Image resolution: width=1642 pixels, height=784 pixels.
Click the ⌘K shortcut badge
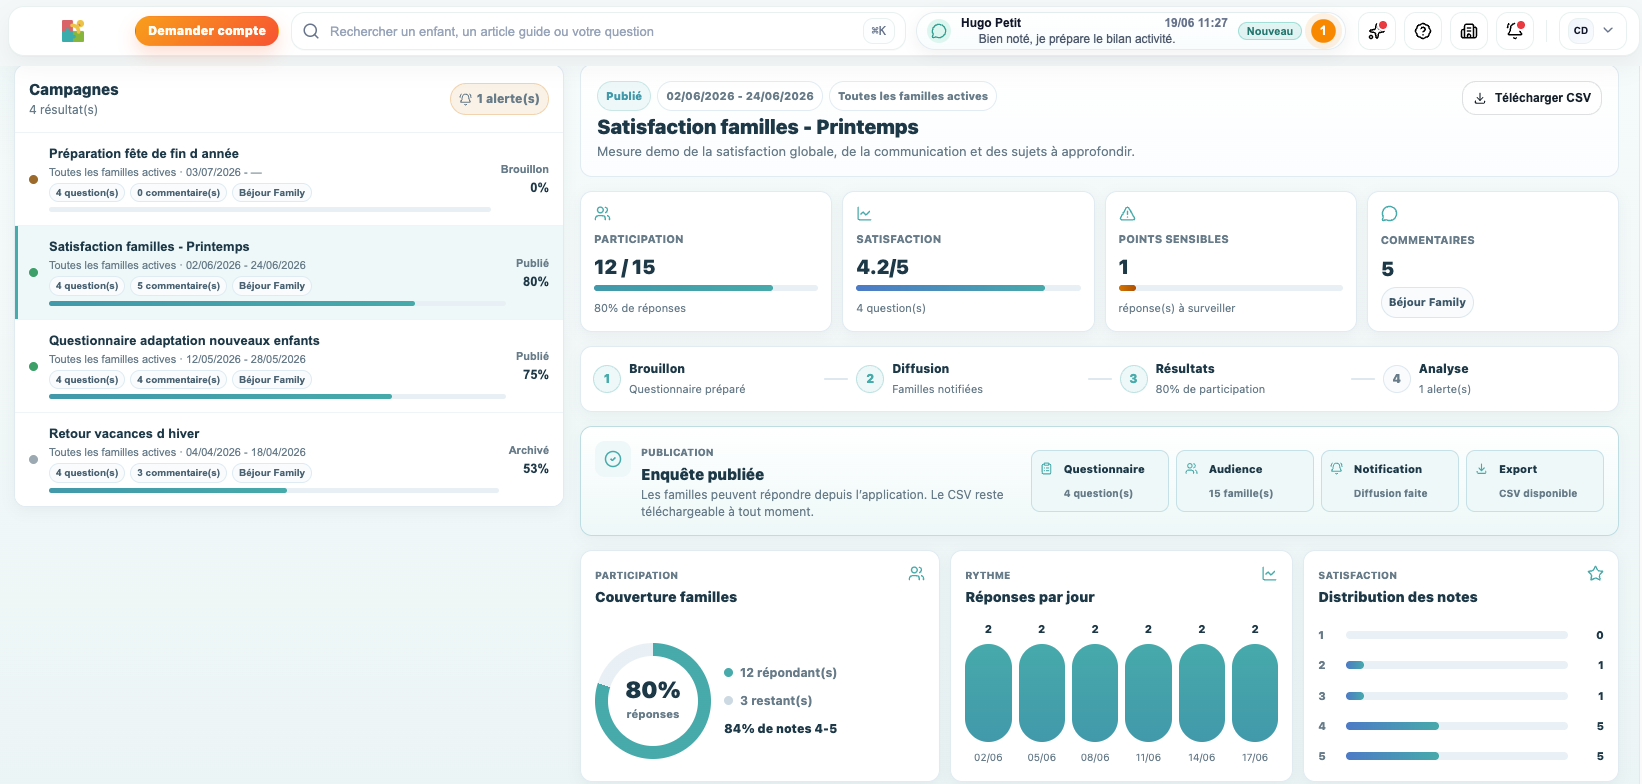pyautogui.click(x=879, y=31)
